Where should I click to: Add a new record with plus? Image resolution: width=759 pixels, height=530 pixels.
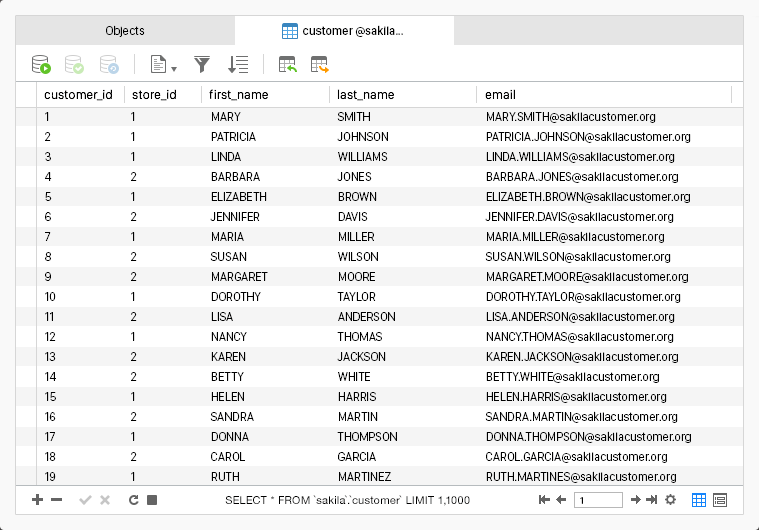[38, 499]
